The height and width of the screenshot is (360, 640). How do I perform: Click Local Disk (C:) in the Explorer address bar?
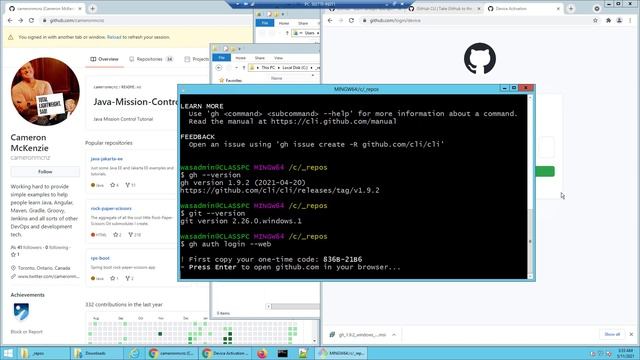point(295,68)
